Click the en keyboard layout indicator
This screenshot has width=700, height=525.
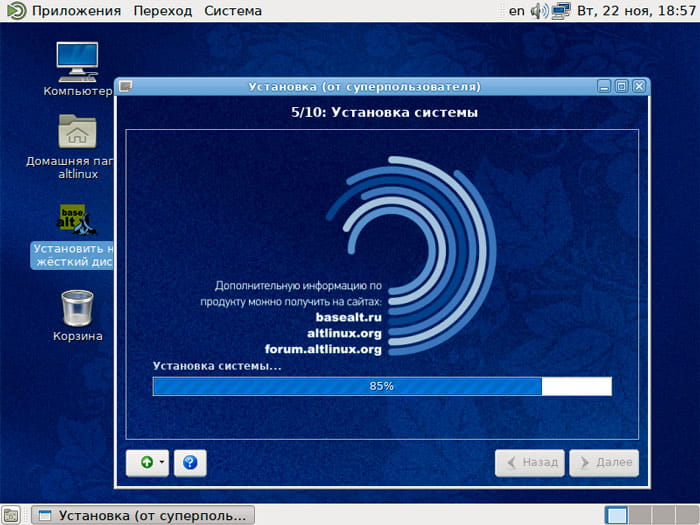(x=517, y=11)
